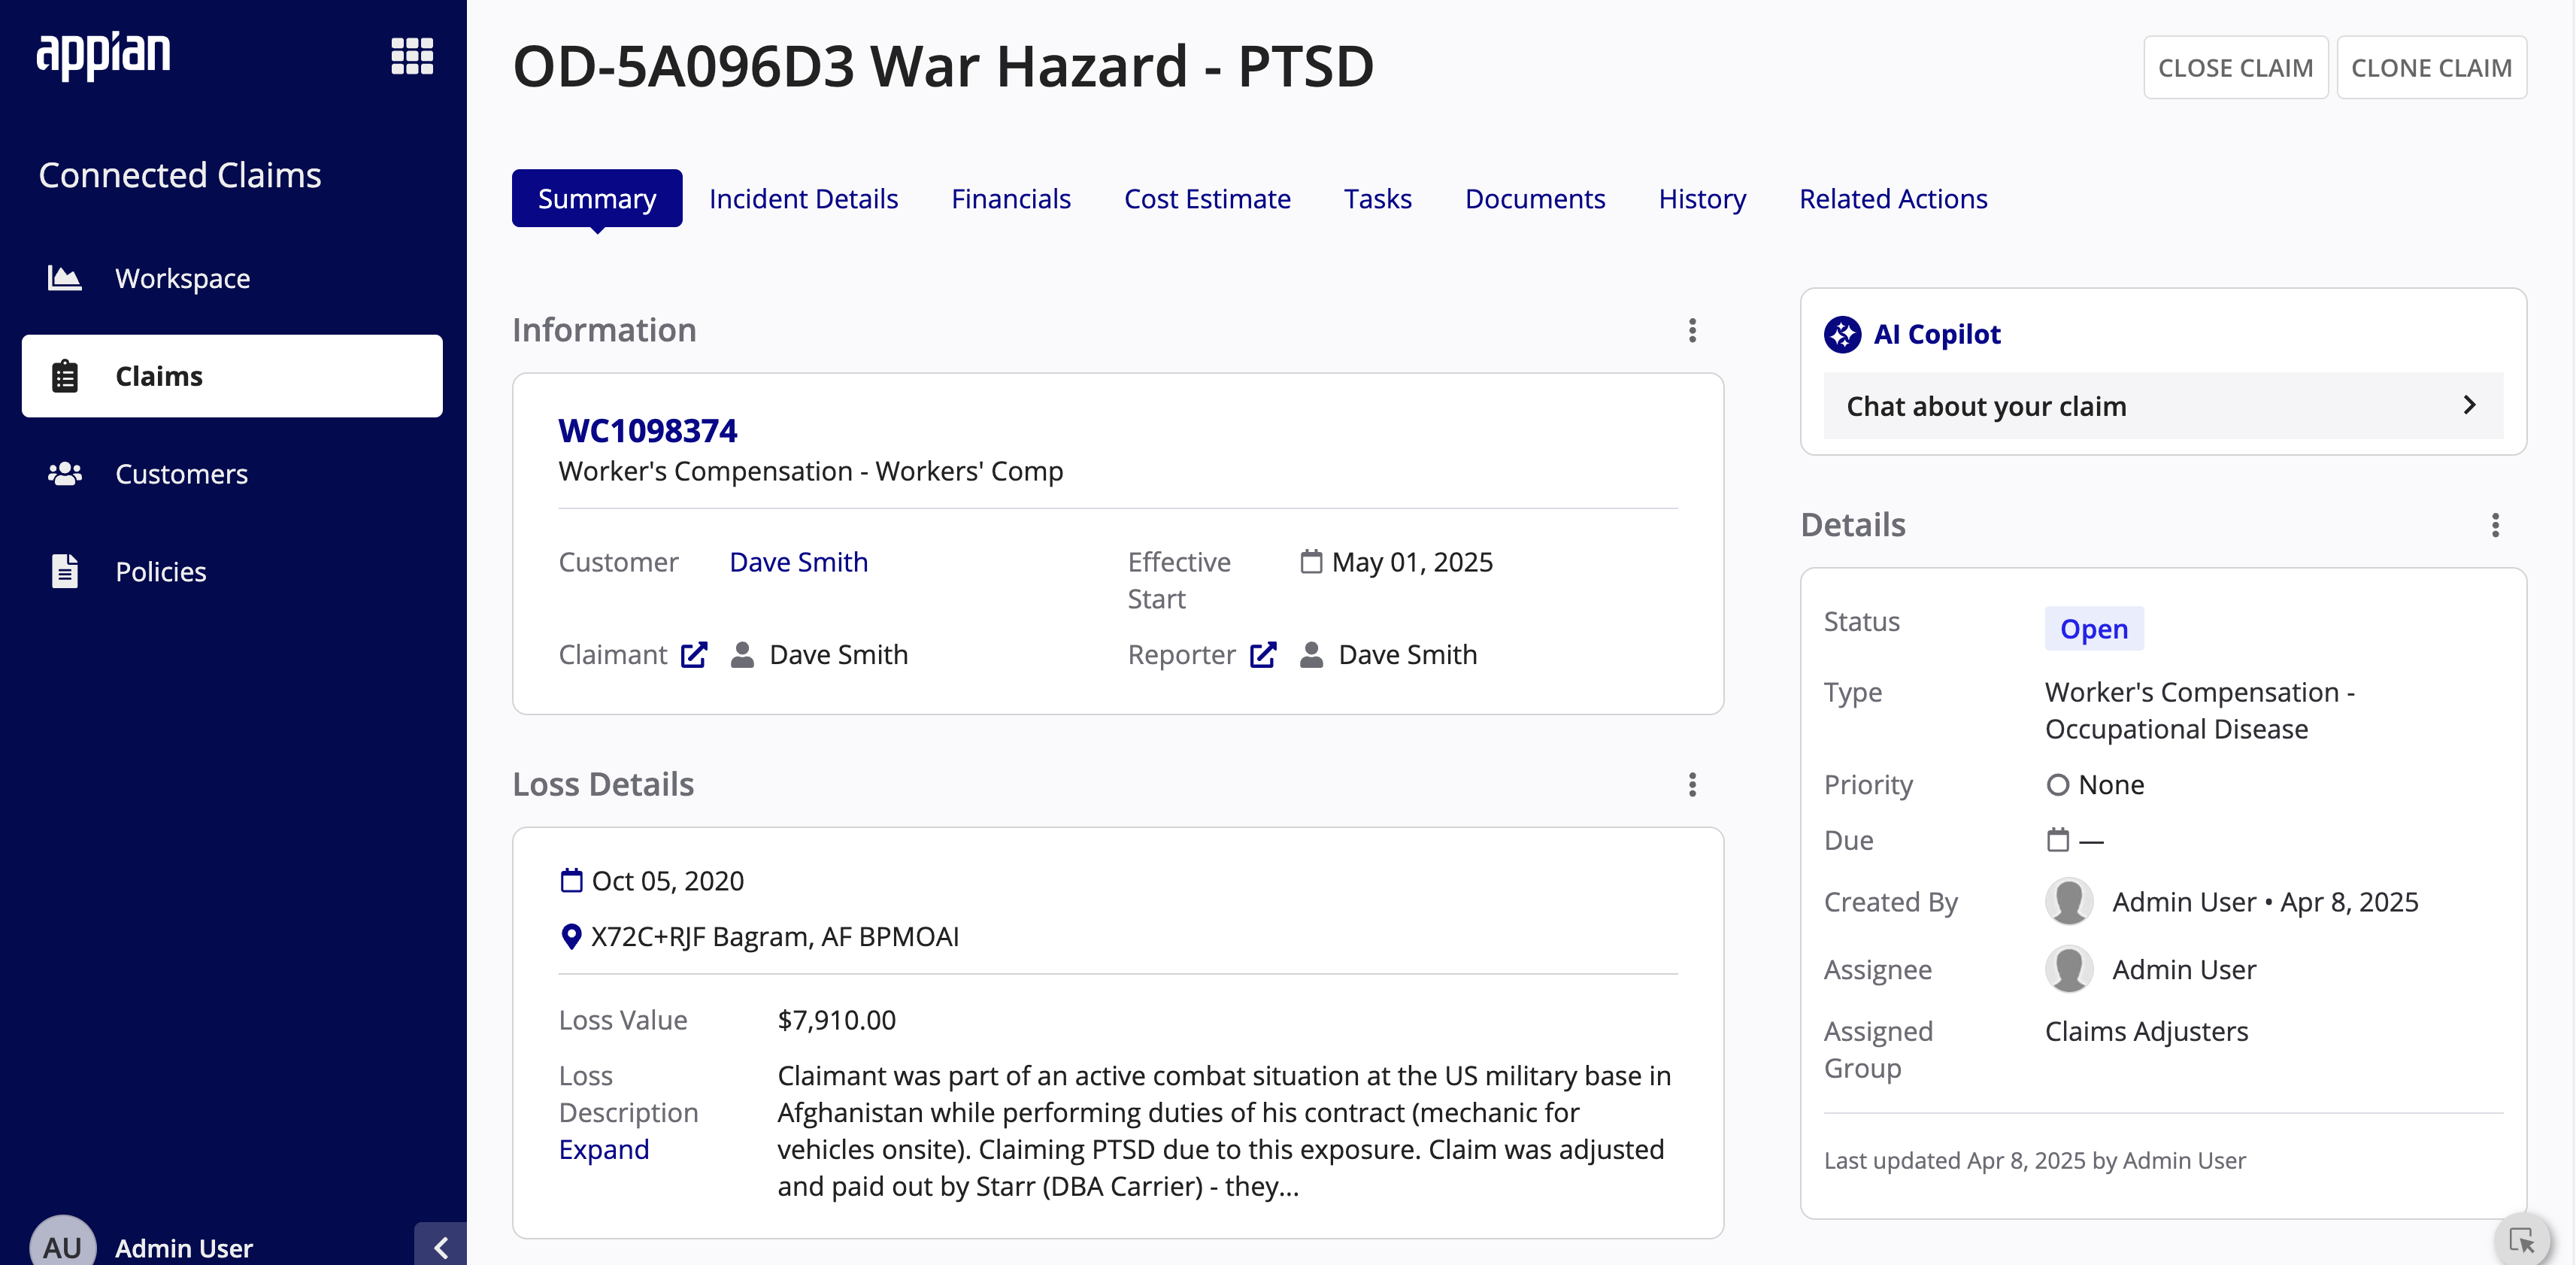Click the Due date calendar icon
The image size is (2576, 1265).
(2057, 840)
